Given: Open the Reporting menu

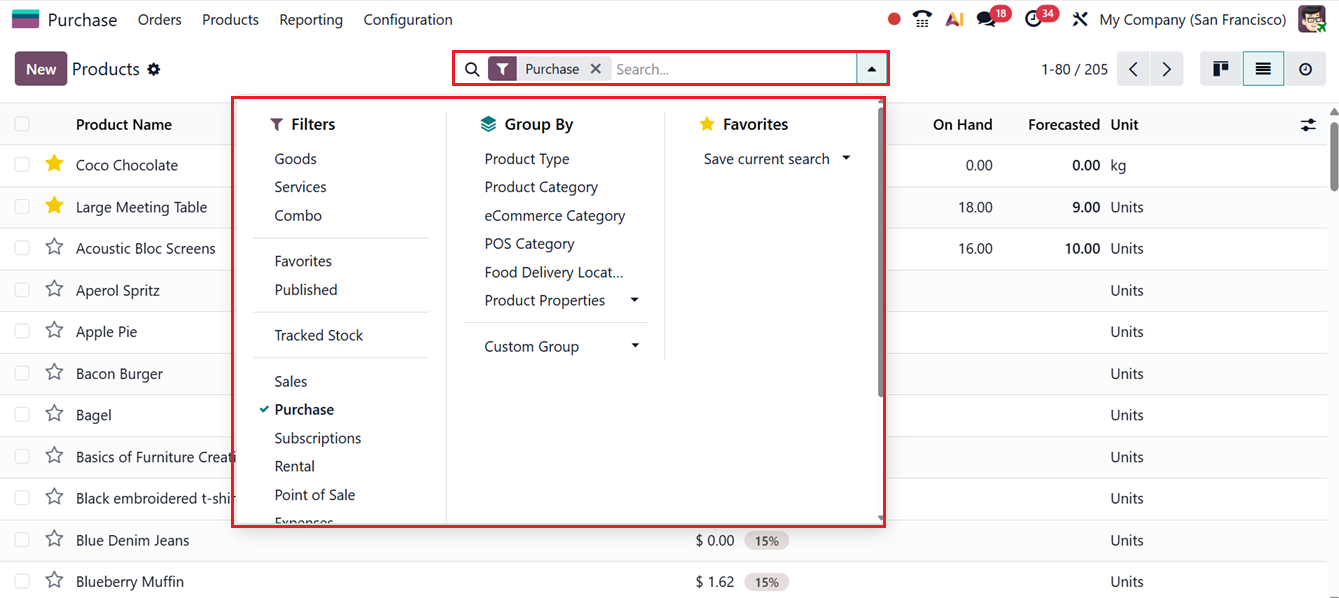Looking at the screenshot, I should 311,19.
